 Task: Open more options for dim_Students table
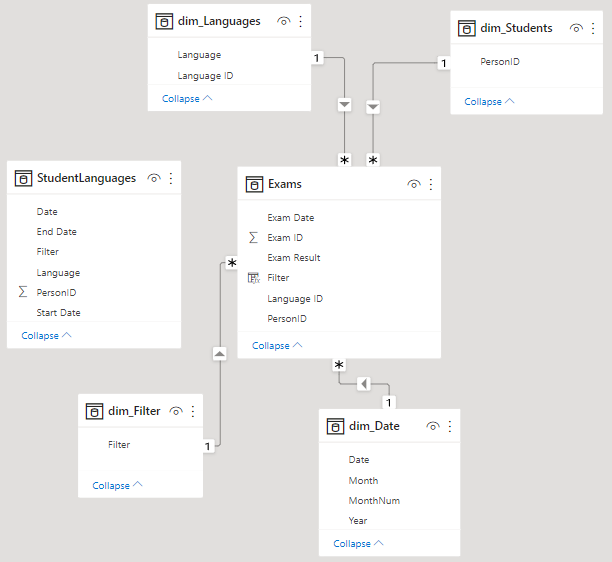[x=593, y=28]
